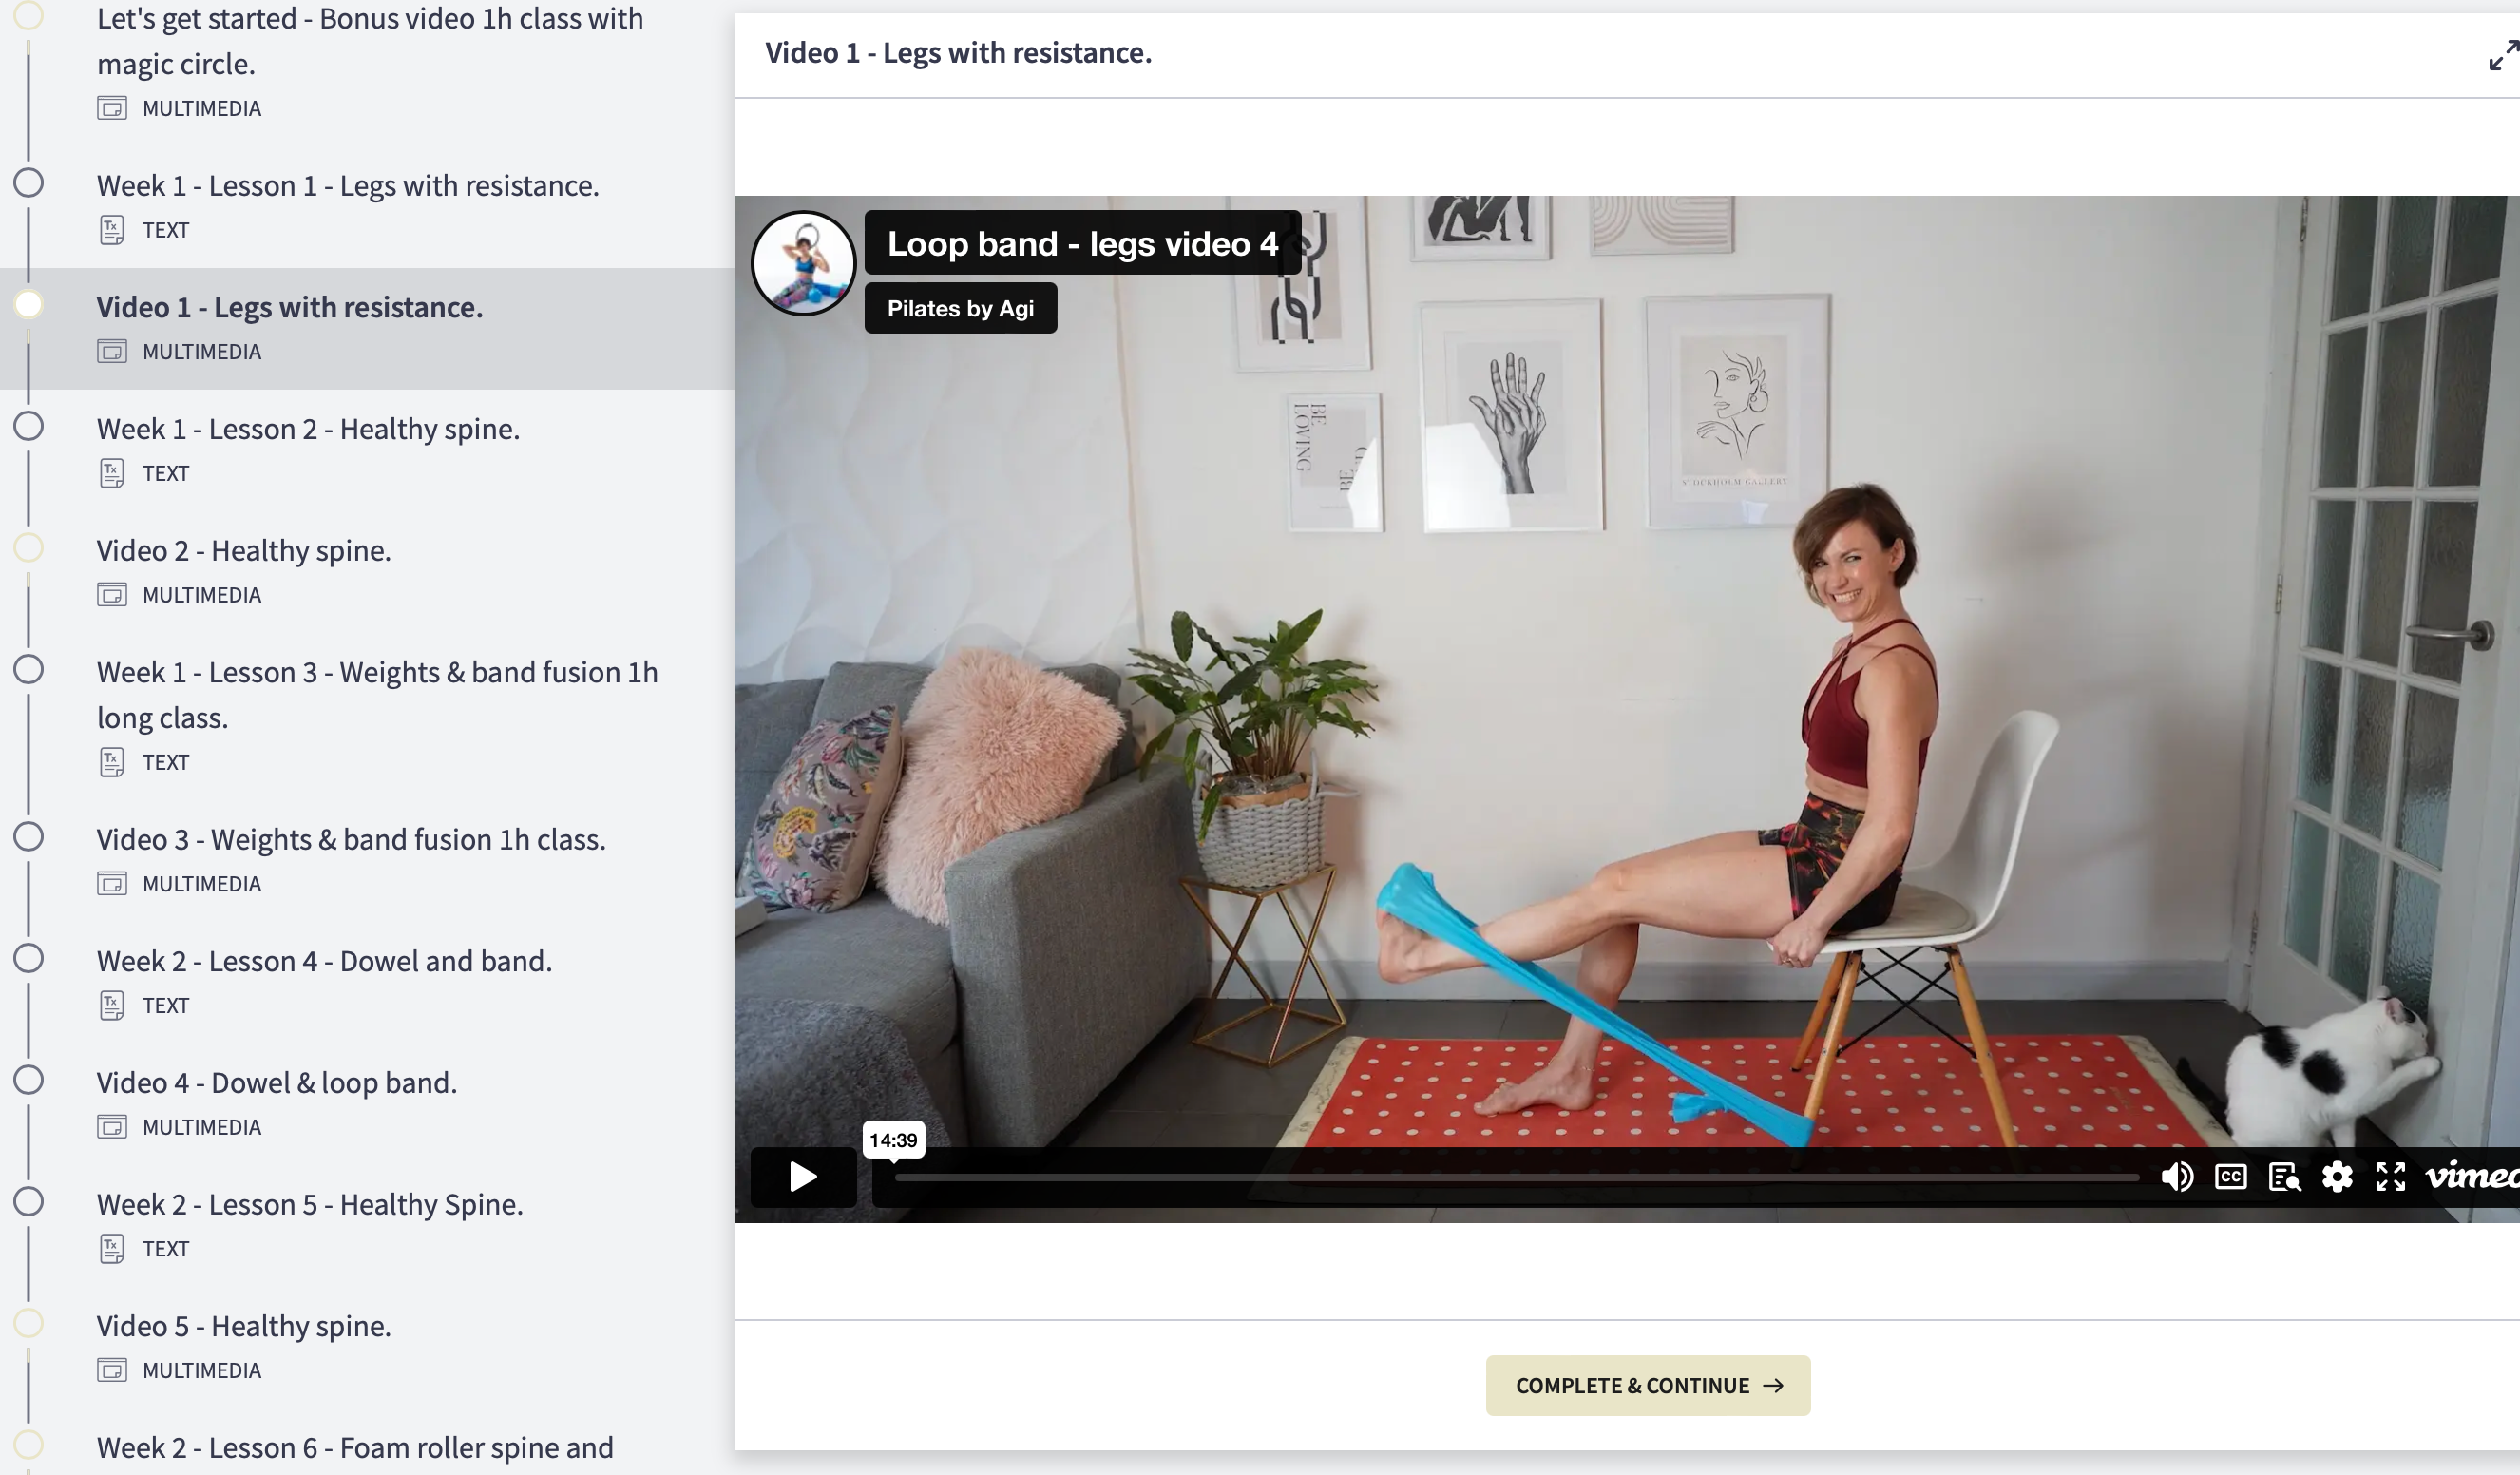
Task: Mute the video volume
Action: (2177, 1177)
